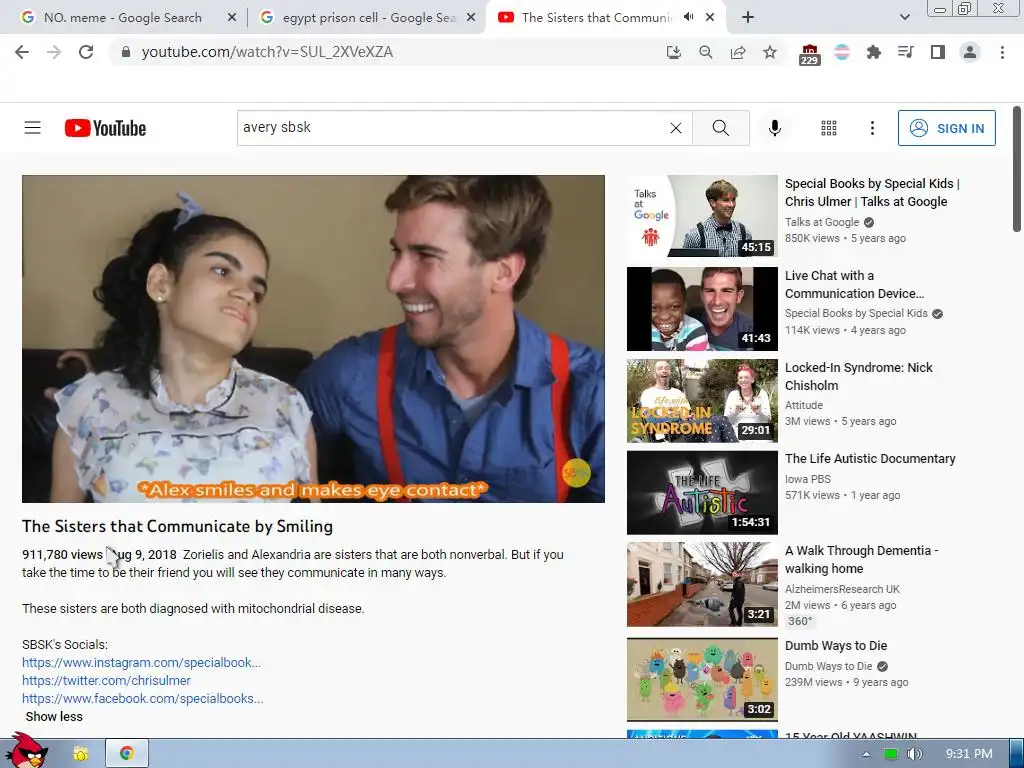
Task: Open the Angry Birds start button
Action: pyautogui.click(x=26, y=750)
